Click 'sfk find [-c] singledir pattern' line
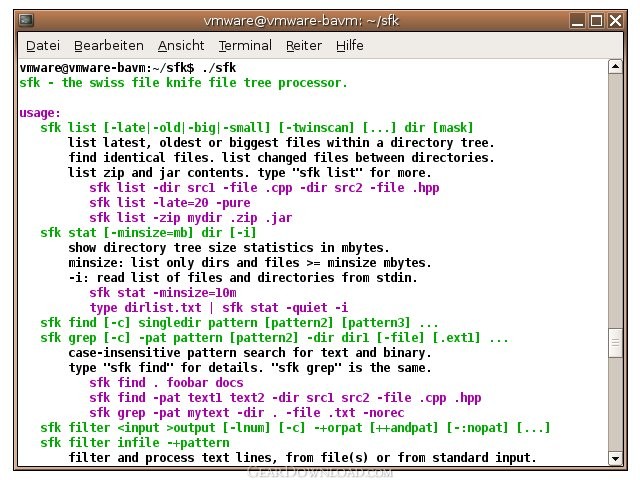Screen dimensions: 640x480 coord(239,323)
